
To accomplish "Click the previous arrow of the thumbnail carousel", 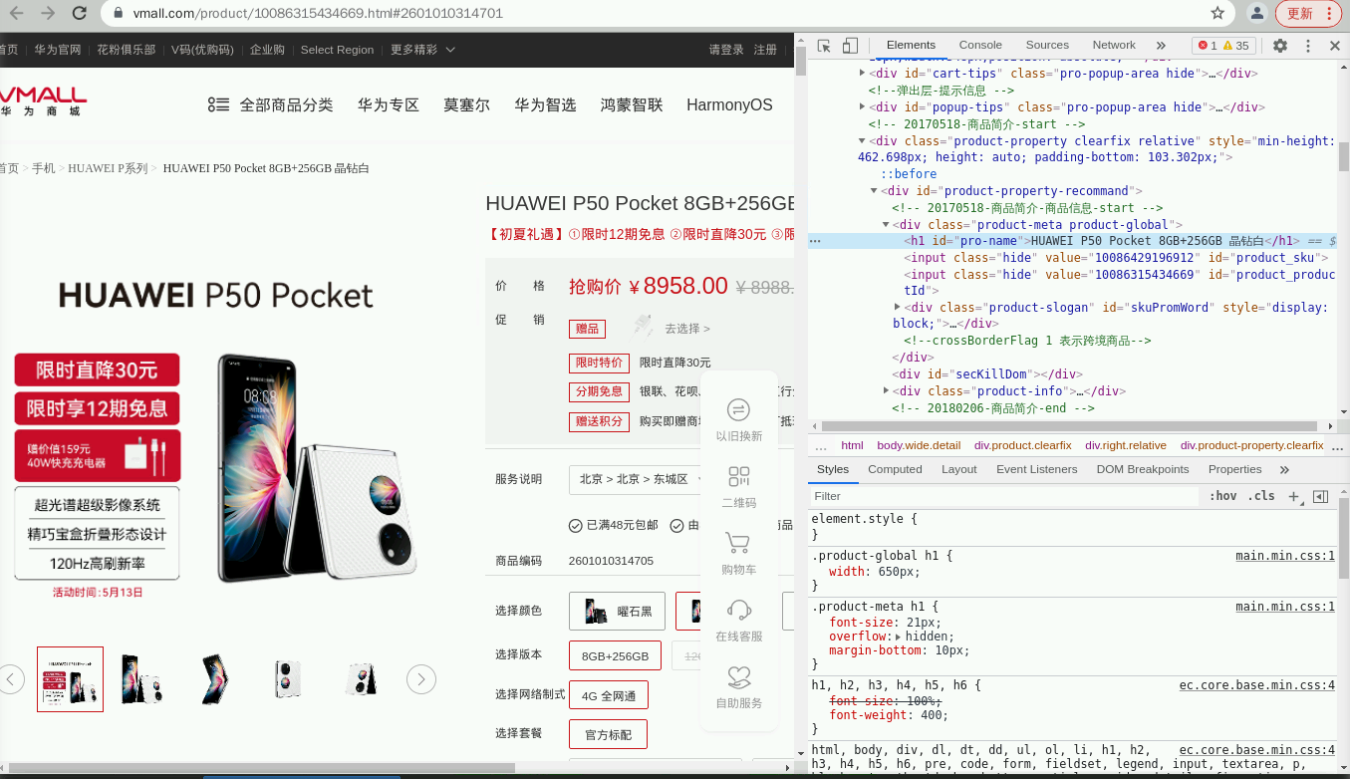I will coord(11,679).
